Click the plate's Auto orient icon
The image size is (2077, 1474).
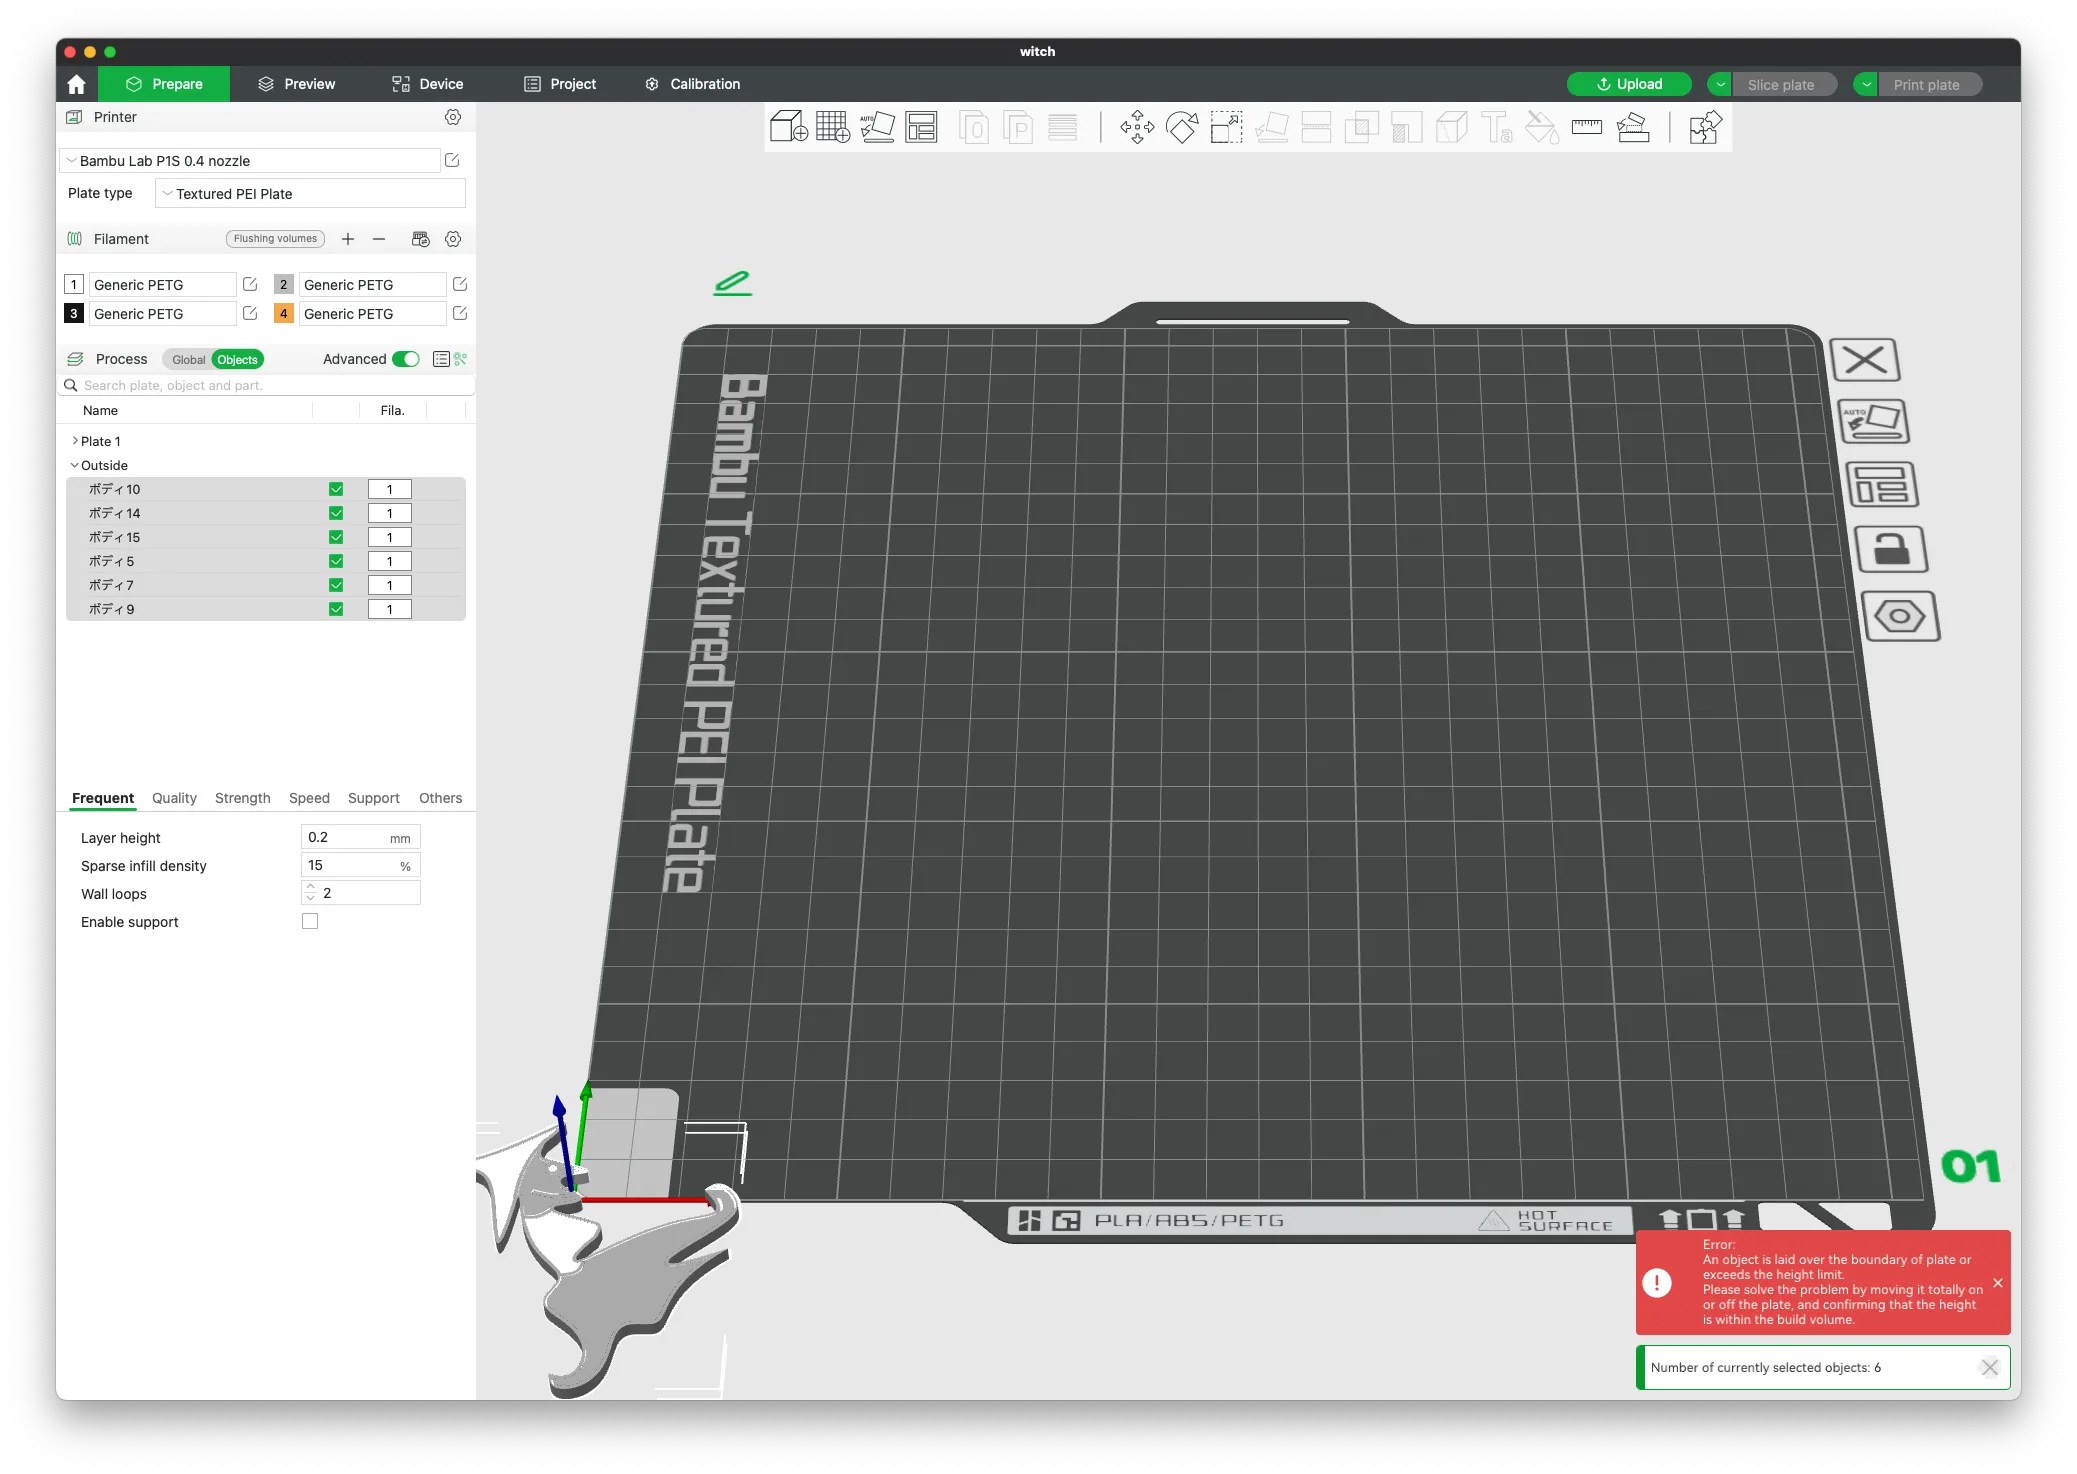1873,421
